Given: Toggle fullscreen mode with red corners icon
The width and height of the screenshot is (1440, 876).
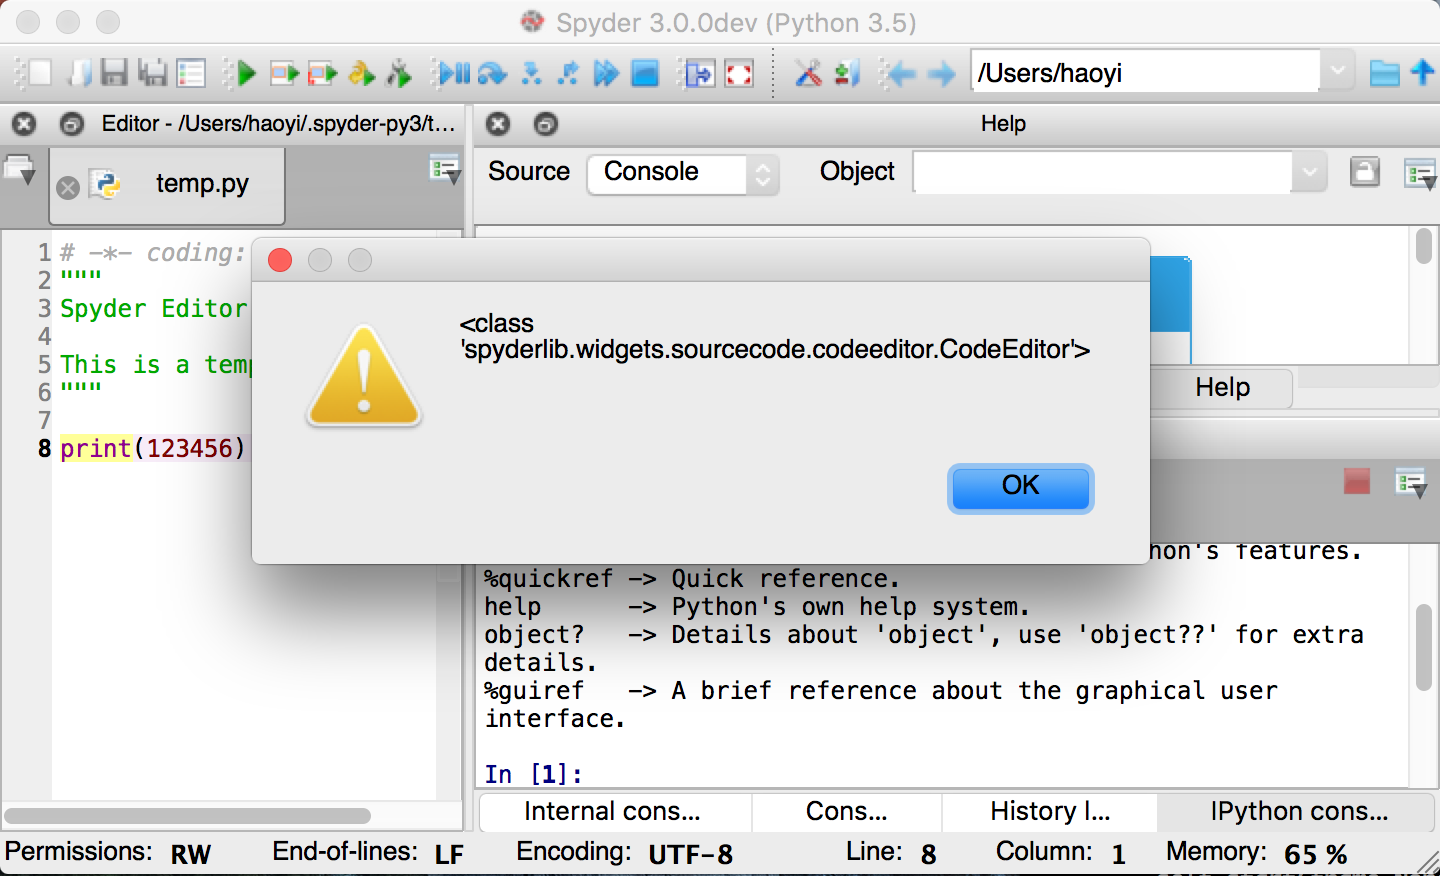Looking at the screenshot, I should (x=739, y=73).
